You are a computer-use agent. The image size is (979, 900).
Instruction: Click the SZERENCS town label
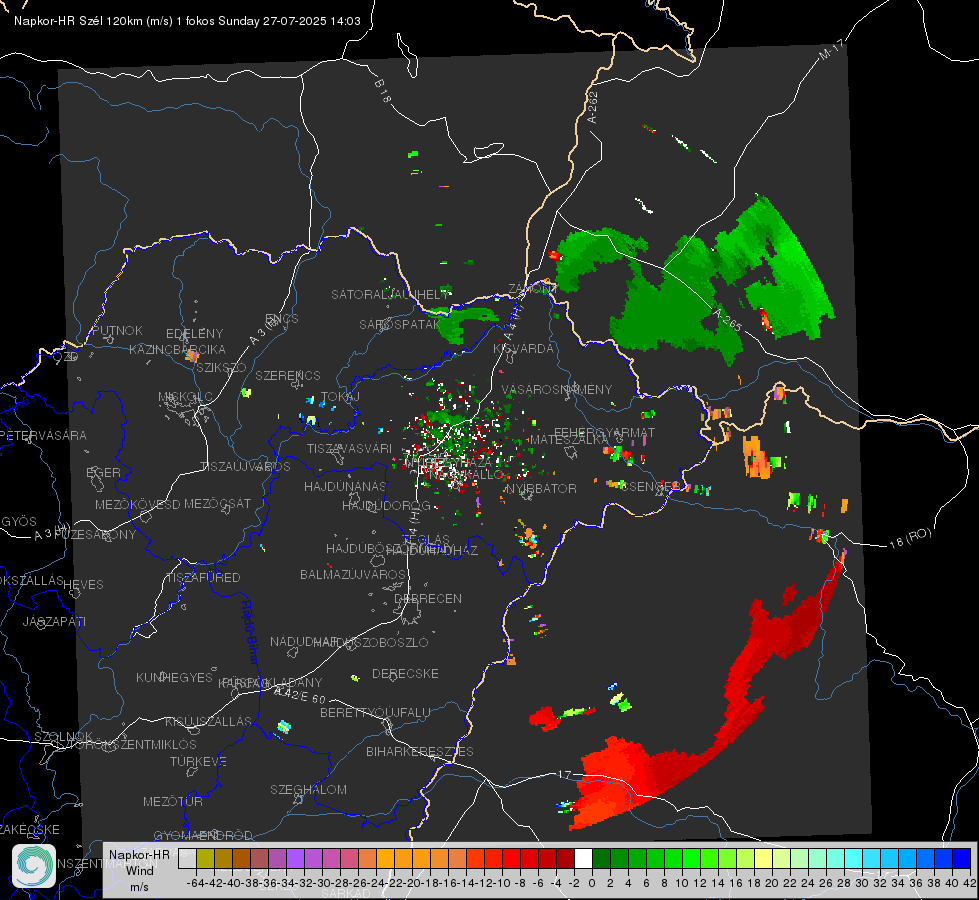[288, 375]
